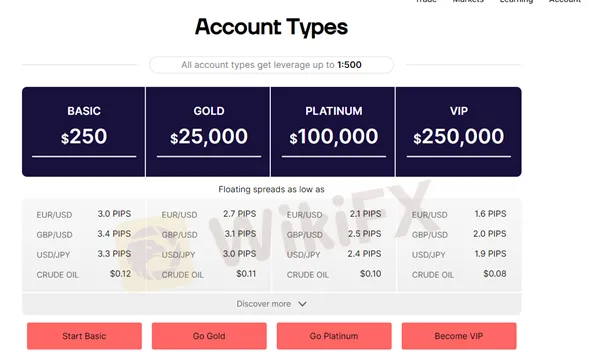Click the Go Gold button

click(209, 336)
